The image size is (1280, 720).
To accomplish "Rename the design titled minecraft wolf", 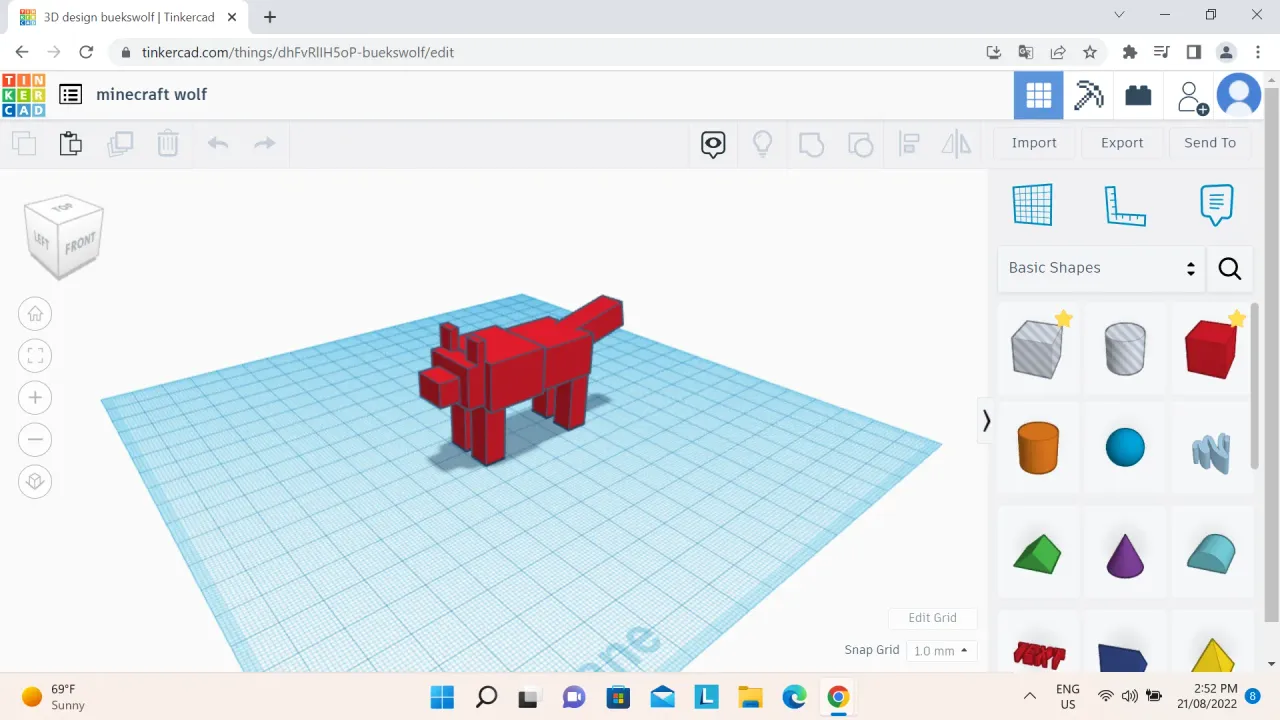I will [x=152, y=94].
